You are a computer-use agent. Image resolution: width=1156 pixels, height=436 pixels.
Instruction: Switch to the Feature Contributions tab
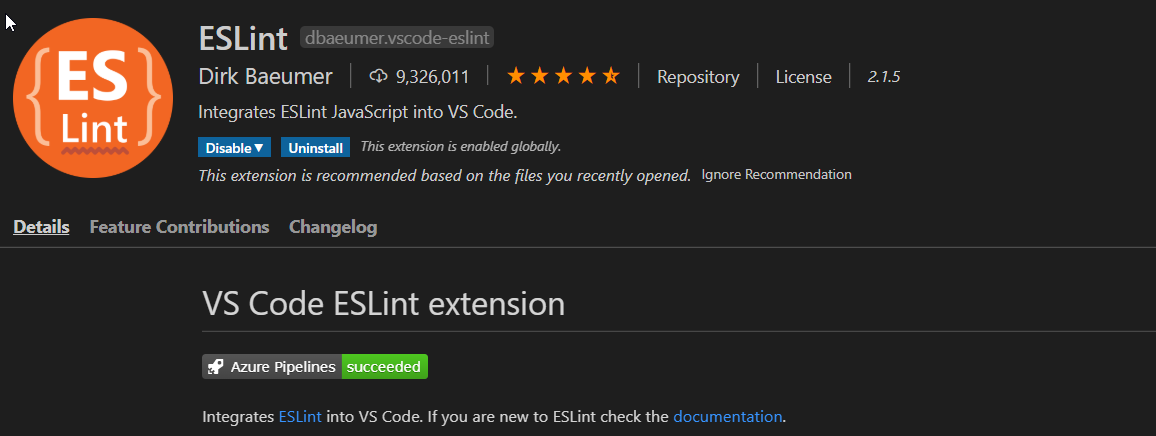click(179, 227)
